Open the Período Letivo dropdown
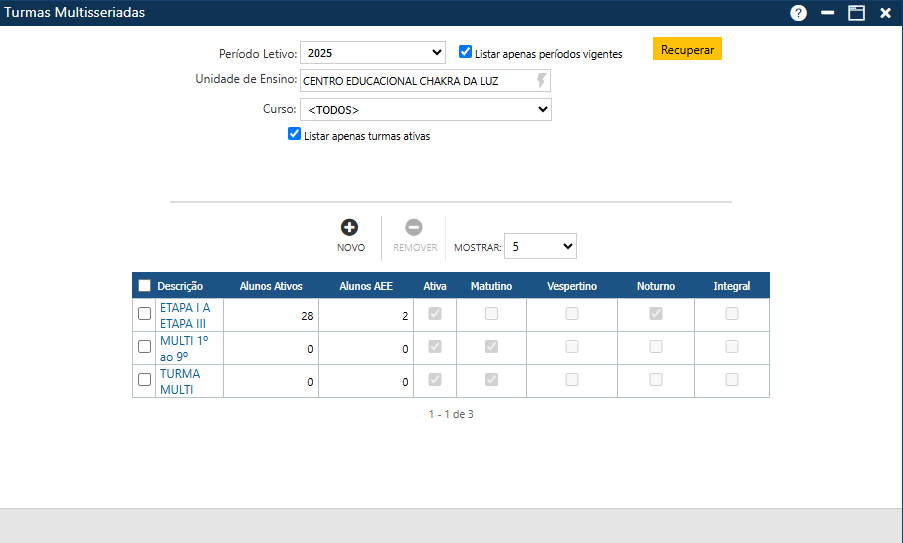903x543 pixels. [x=374, y=53]
